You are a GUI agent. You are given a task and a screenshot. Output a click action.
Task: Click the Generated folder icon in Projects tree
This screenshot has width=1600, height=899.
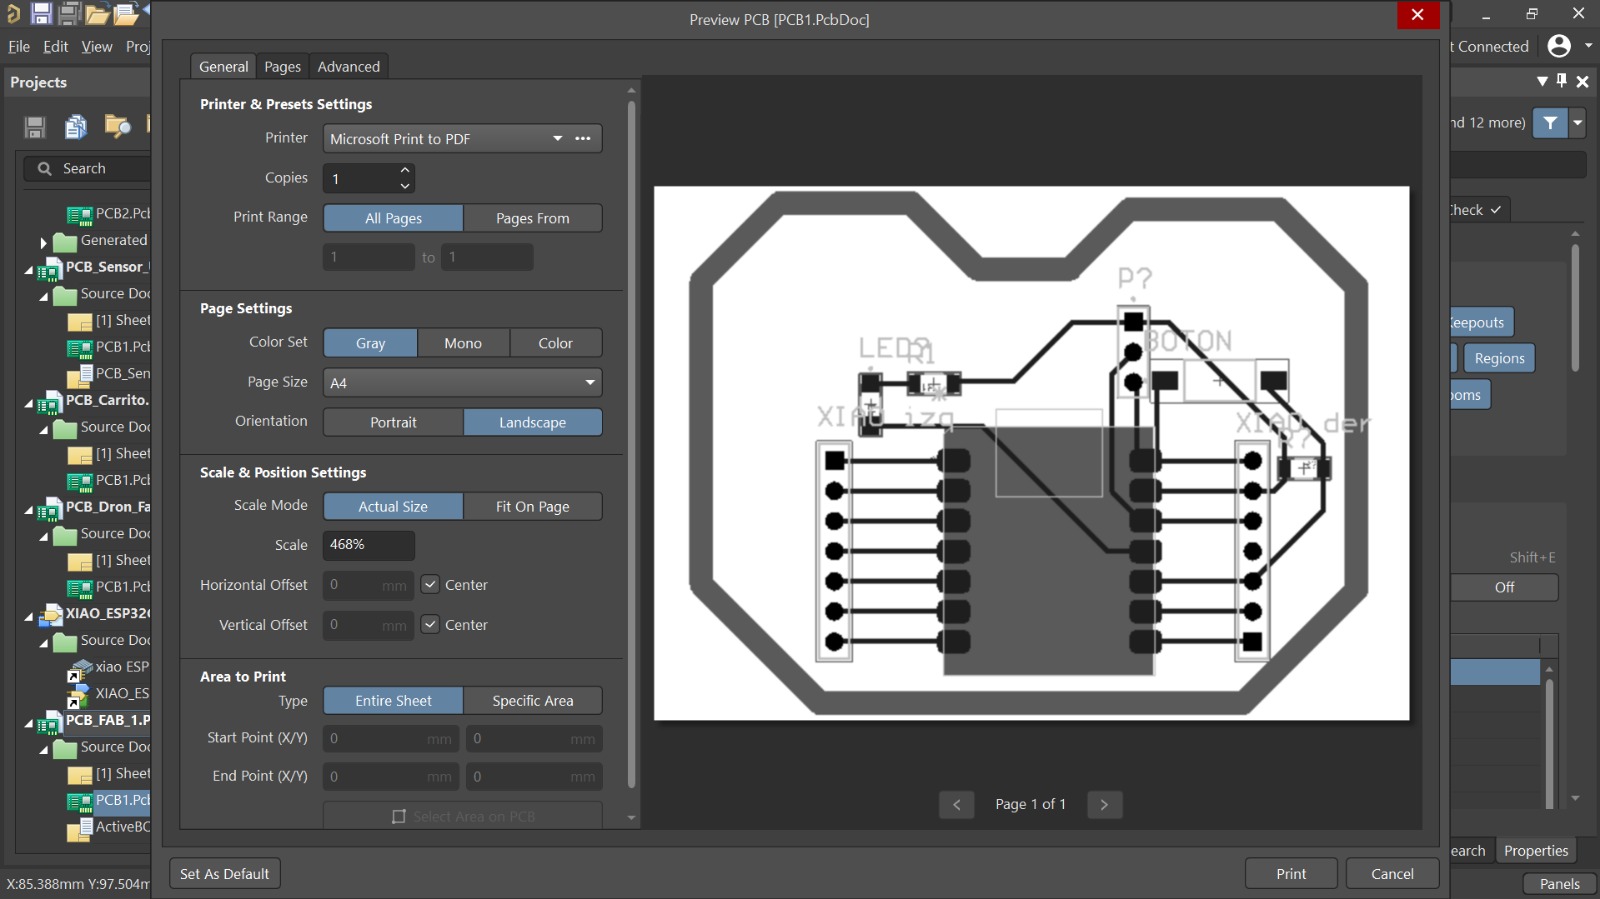[x=65, y=241]
